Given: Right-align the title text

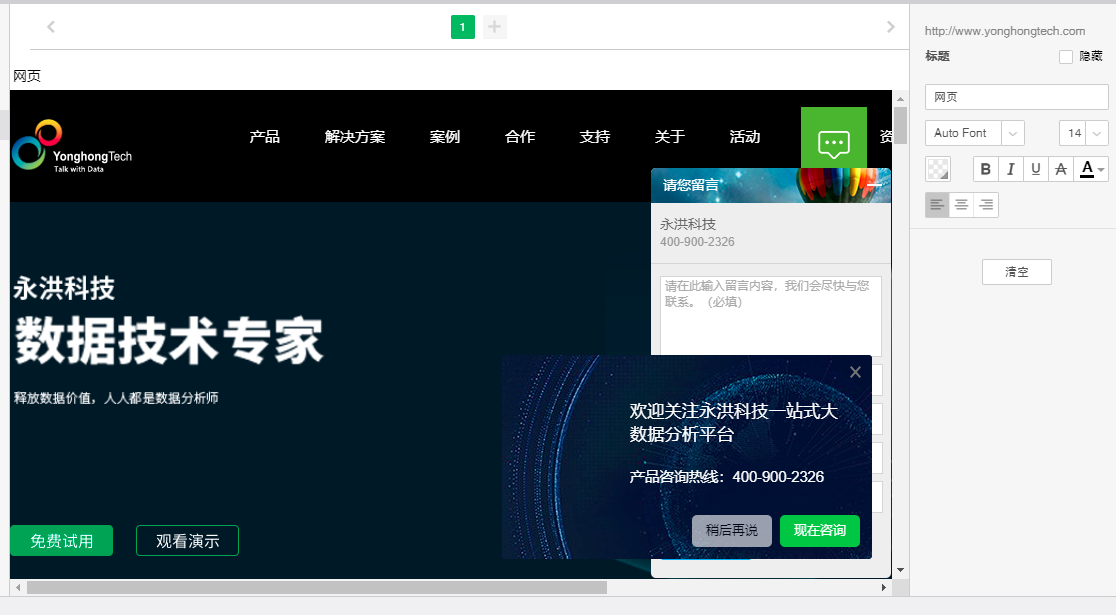Looking at the screenshot, I should click(986, 205).
